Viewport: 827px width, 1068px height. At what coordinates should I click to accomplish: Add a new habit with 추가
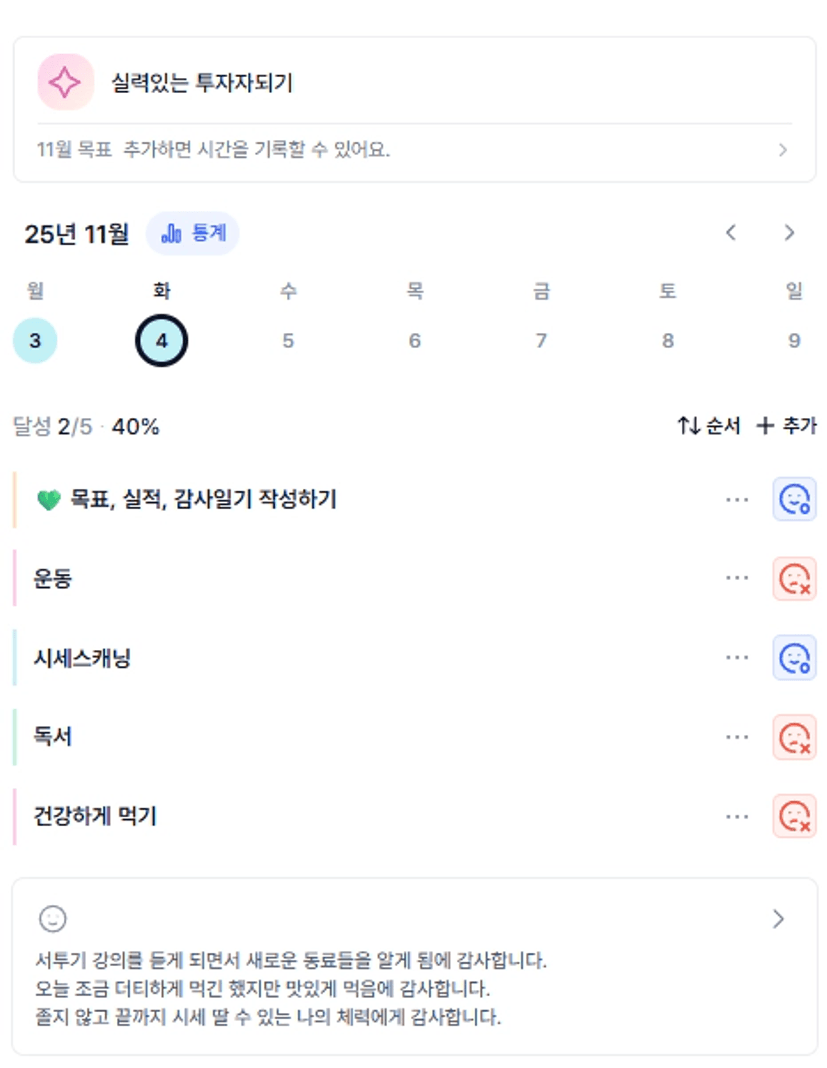(786, 426)
